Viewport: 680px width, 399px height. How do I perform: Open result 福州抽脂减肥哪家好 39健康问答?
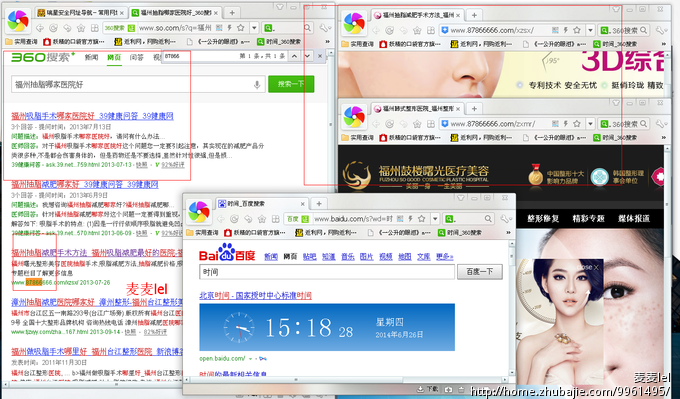point(85,185)
